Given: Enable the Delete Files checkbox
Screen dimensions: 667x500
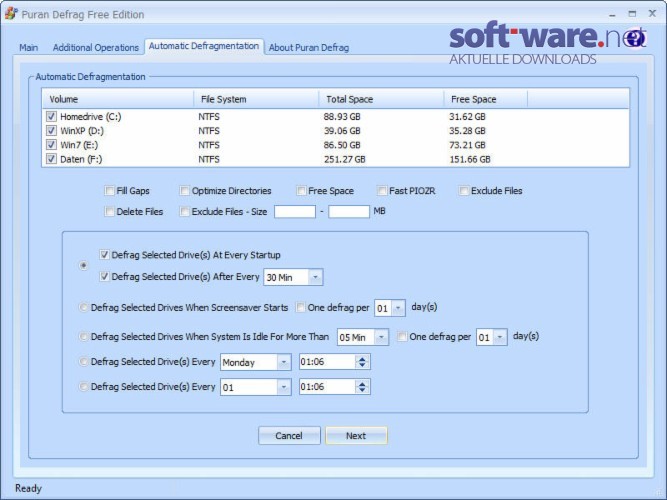Looking at the screenshot, I should tap(109, 211).
